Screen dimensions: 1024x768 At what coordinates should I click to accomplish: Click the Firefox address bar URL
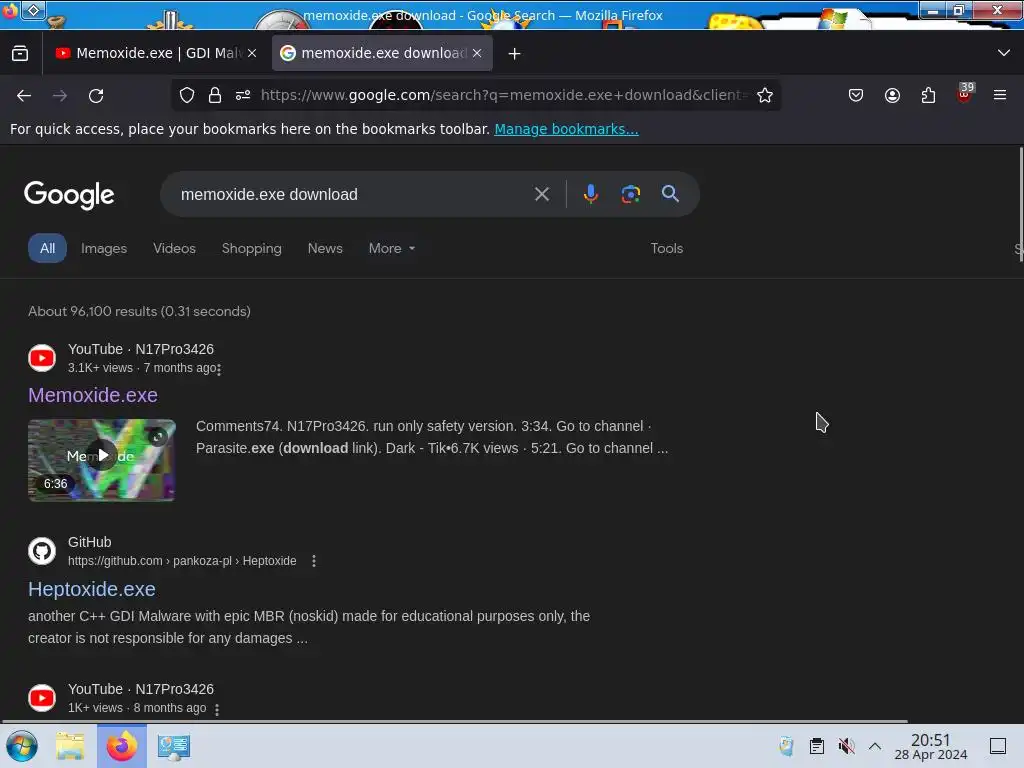[x=503, y=95]
